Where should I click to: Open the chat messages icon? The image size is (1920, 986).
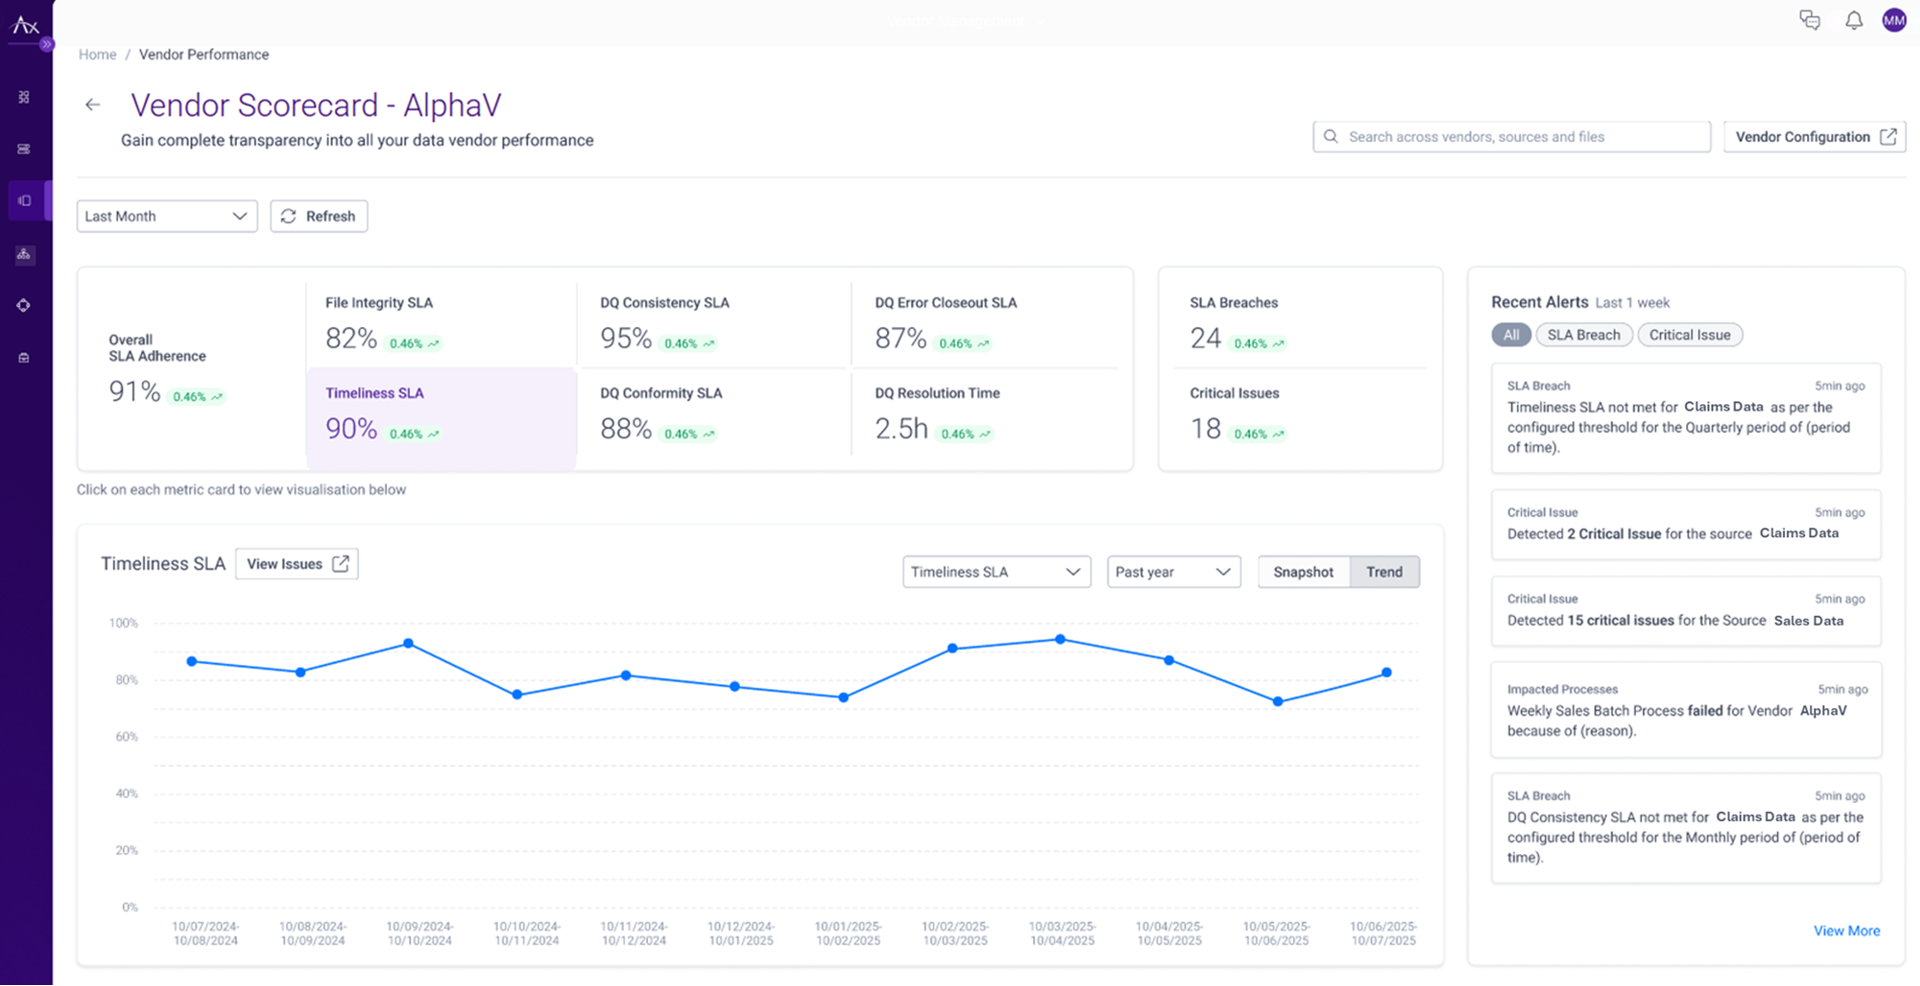[x=1809, y=20]
